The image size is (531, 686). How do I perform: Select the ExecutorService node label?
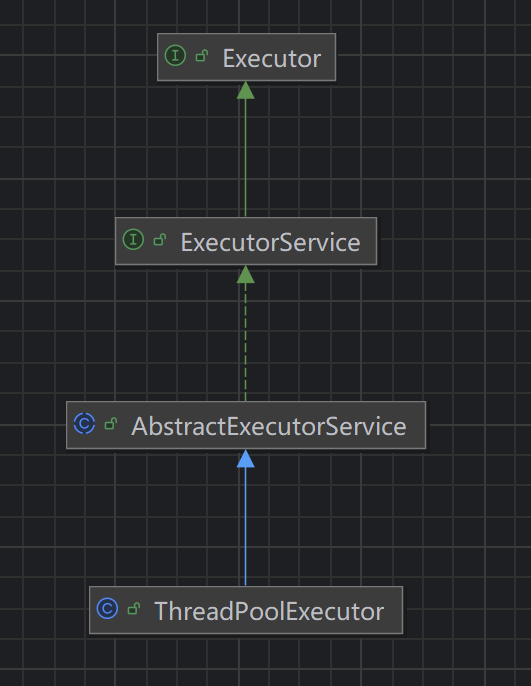(270, 242)
